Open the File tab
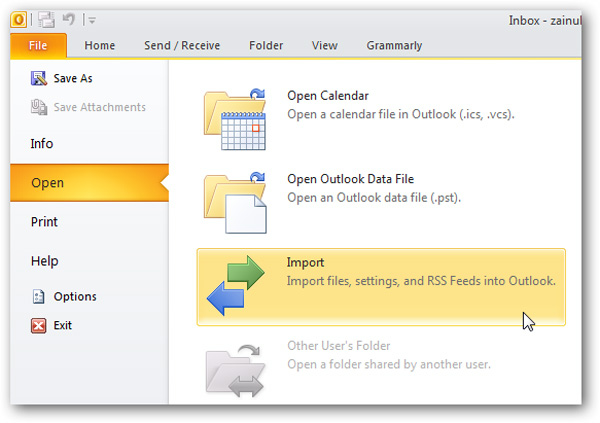The height and width of the screenshot is (423, 600). (38, 46)
